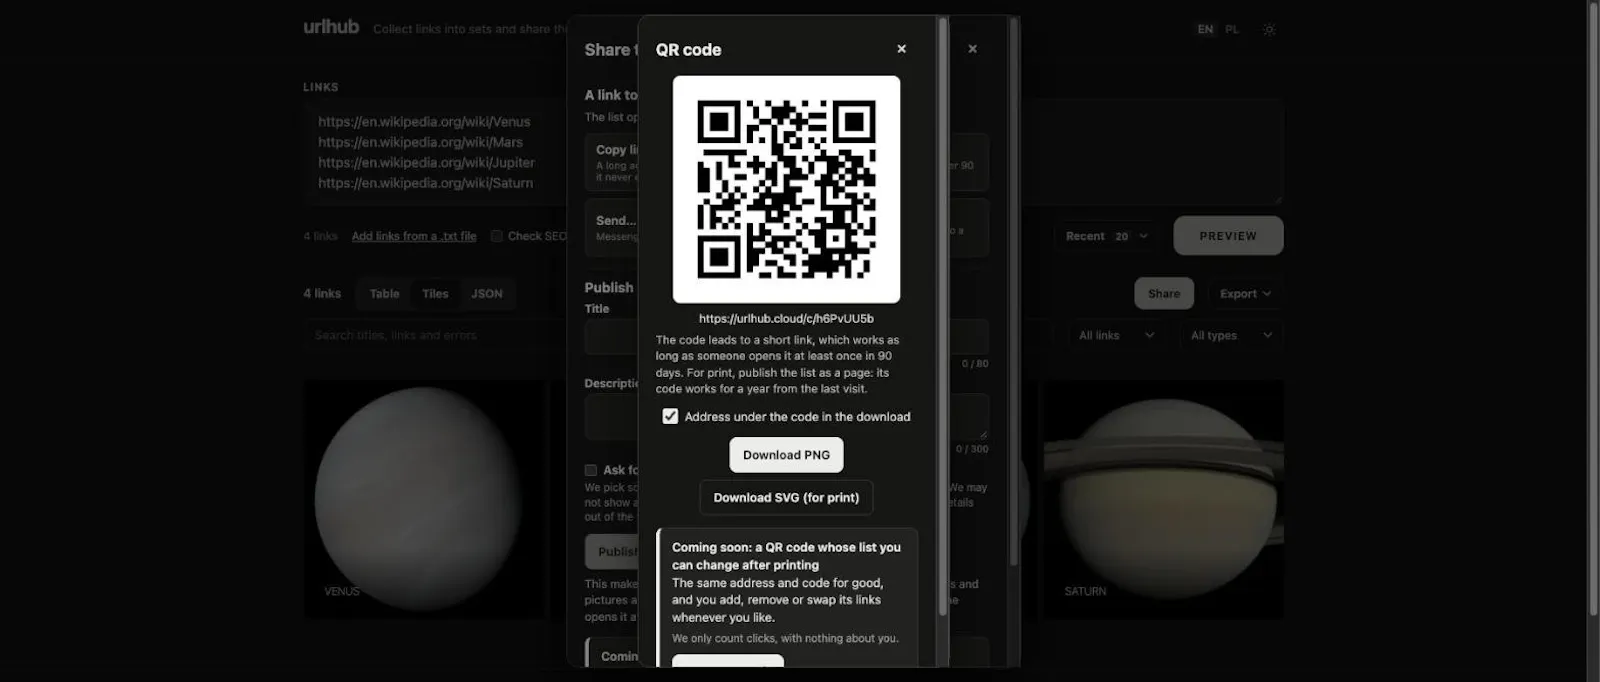Switch to Table view tab
The width and height of the screenshot is (1600, 682).
(384, 293)
